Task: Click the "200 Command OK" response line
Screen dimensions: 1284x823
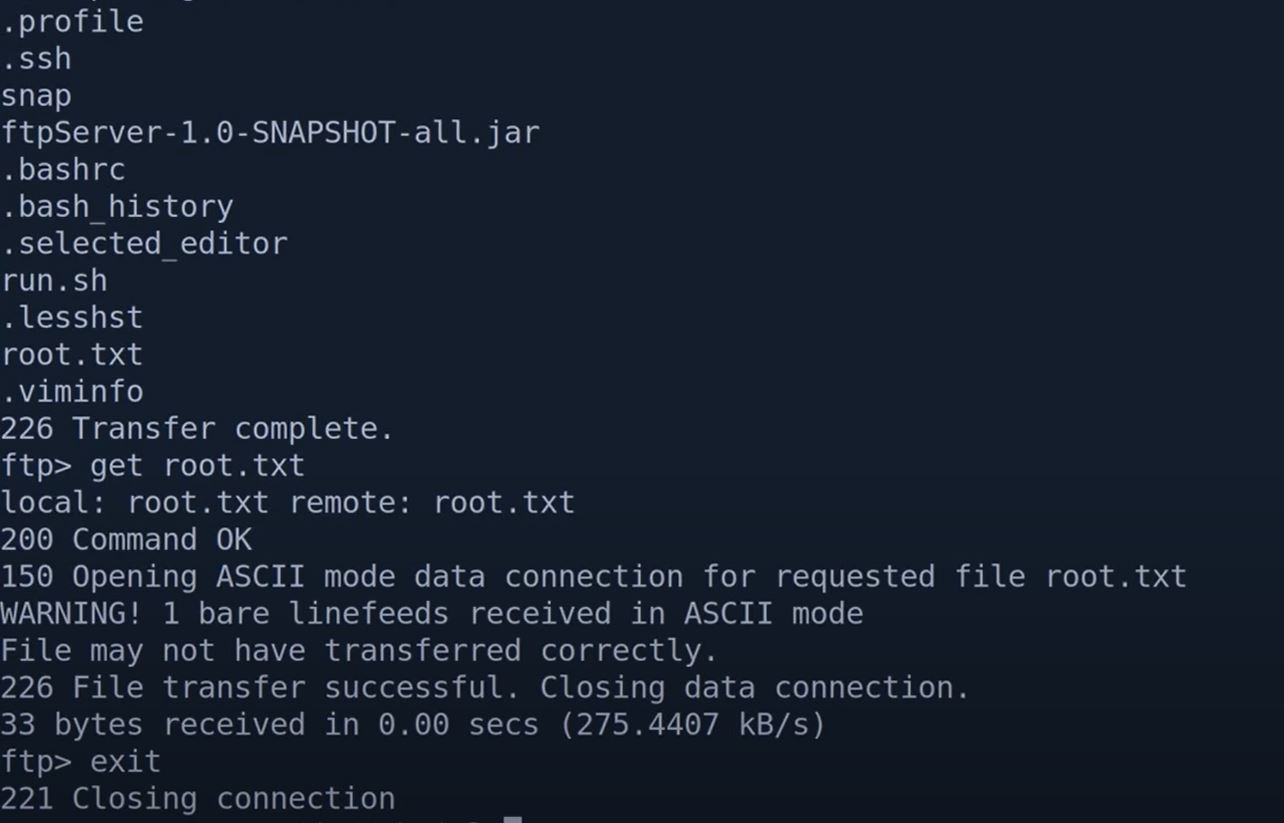Action: click(126, 540)
